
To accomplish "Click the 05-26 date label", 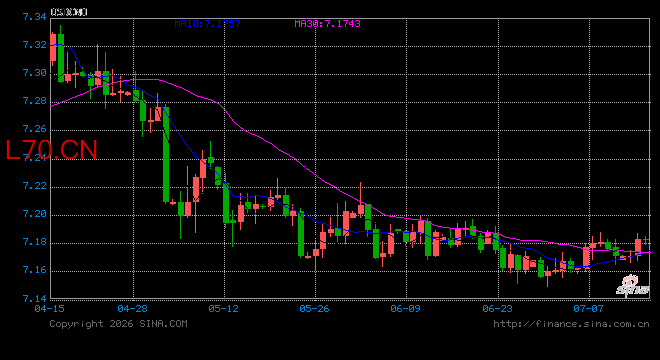I will tap(314, 309).
